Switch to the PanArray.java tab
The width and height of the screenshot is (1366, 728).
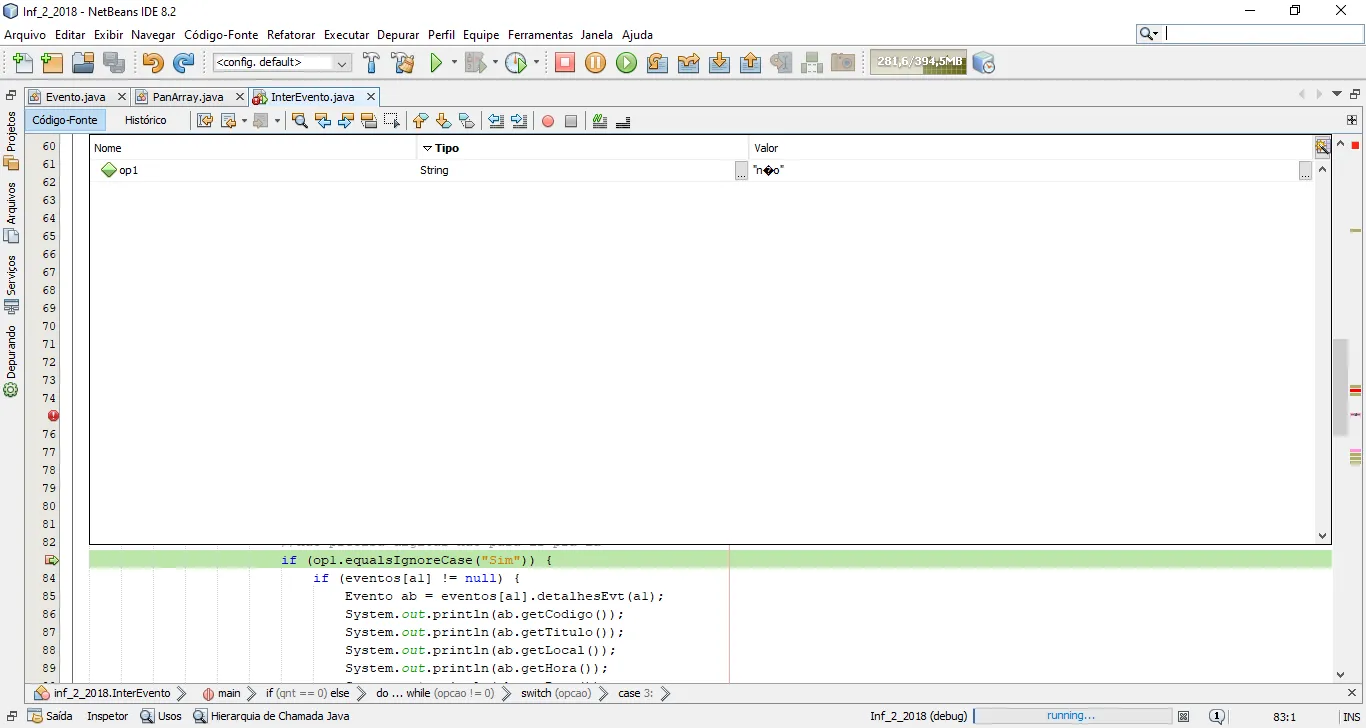tap(188, 97)
